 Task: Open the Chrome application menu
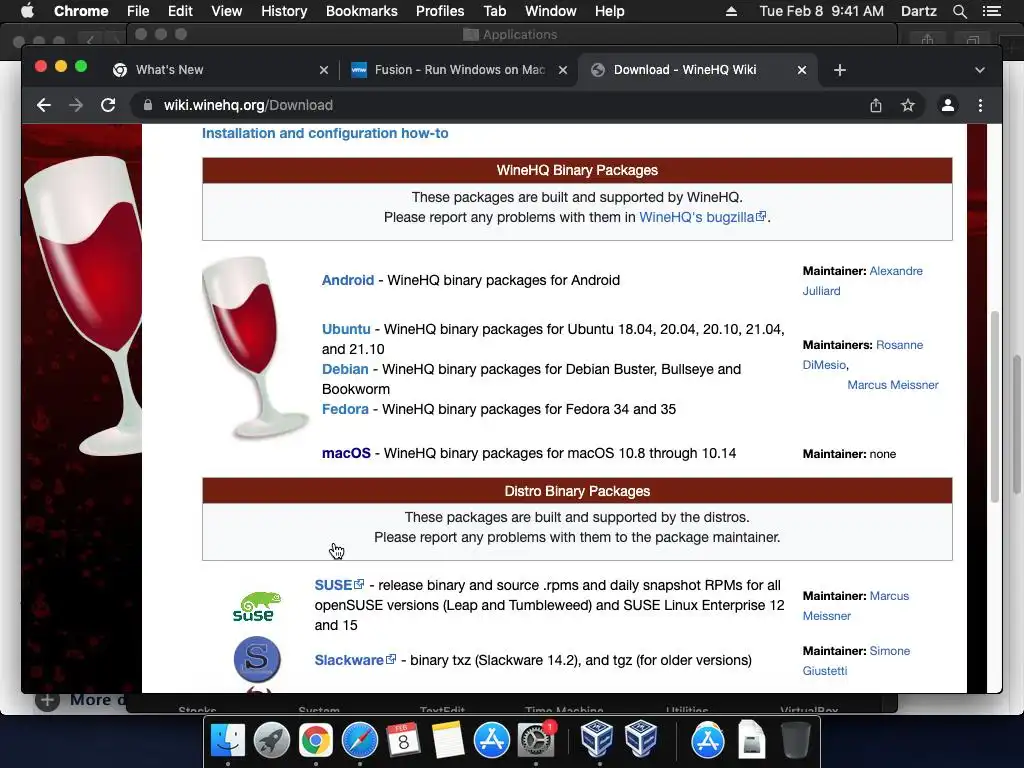click(x=81, y=11)
